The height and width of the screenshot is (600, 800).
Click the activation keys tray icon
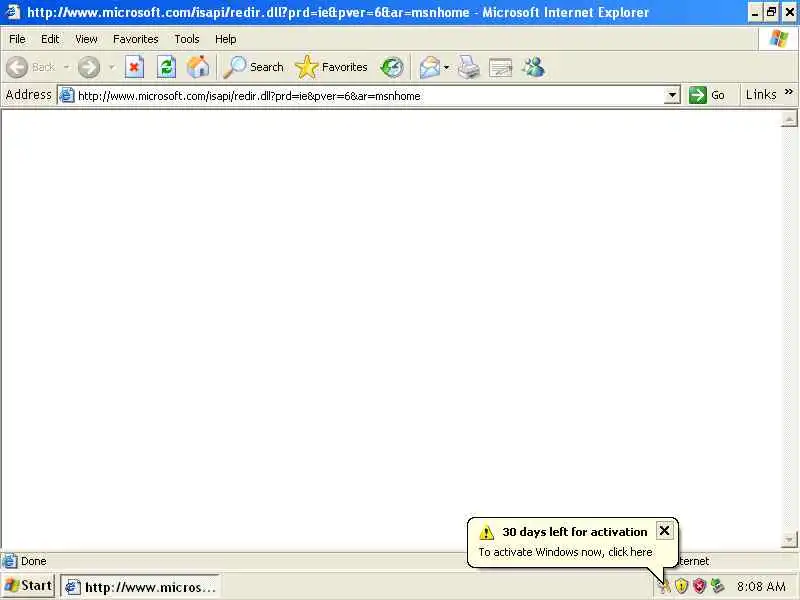click(x=664, y=586)
